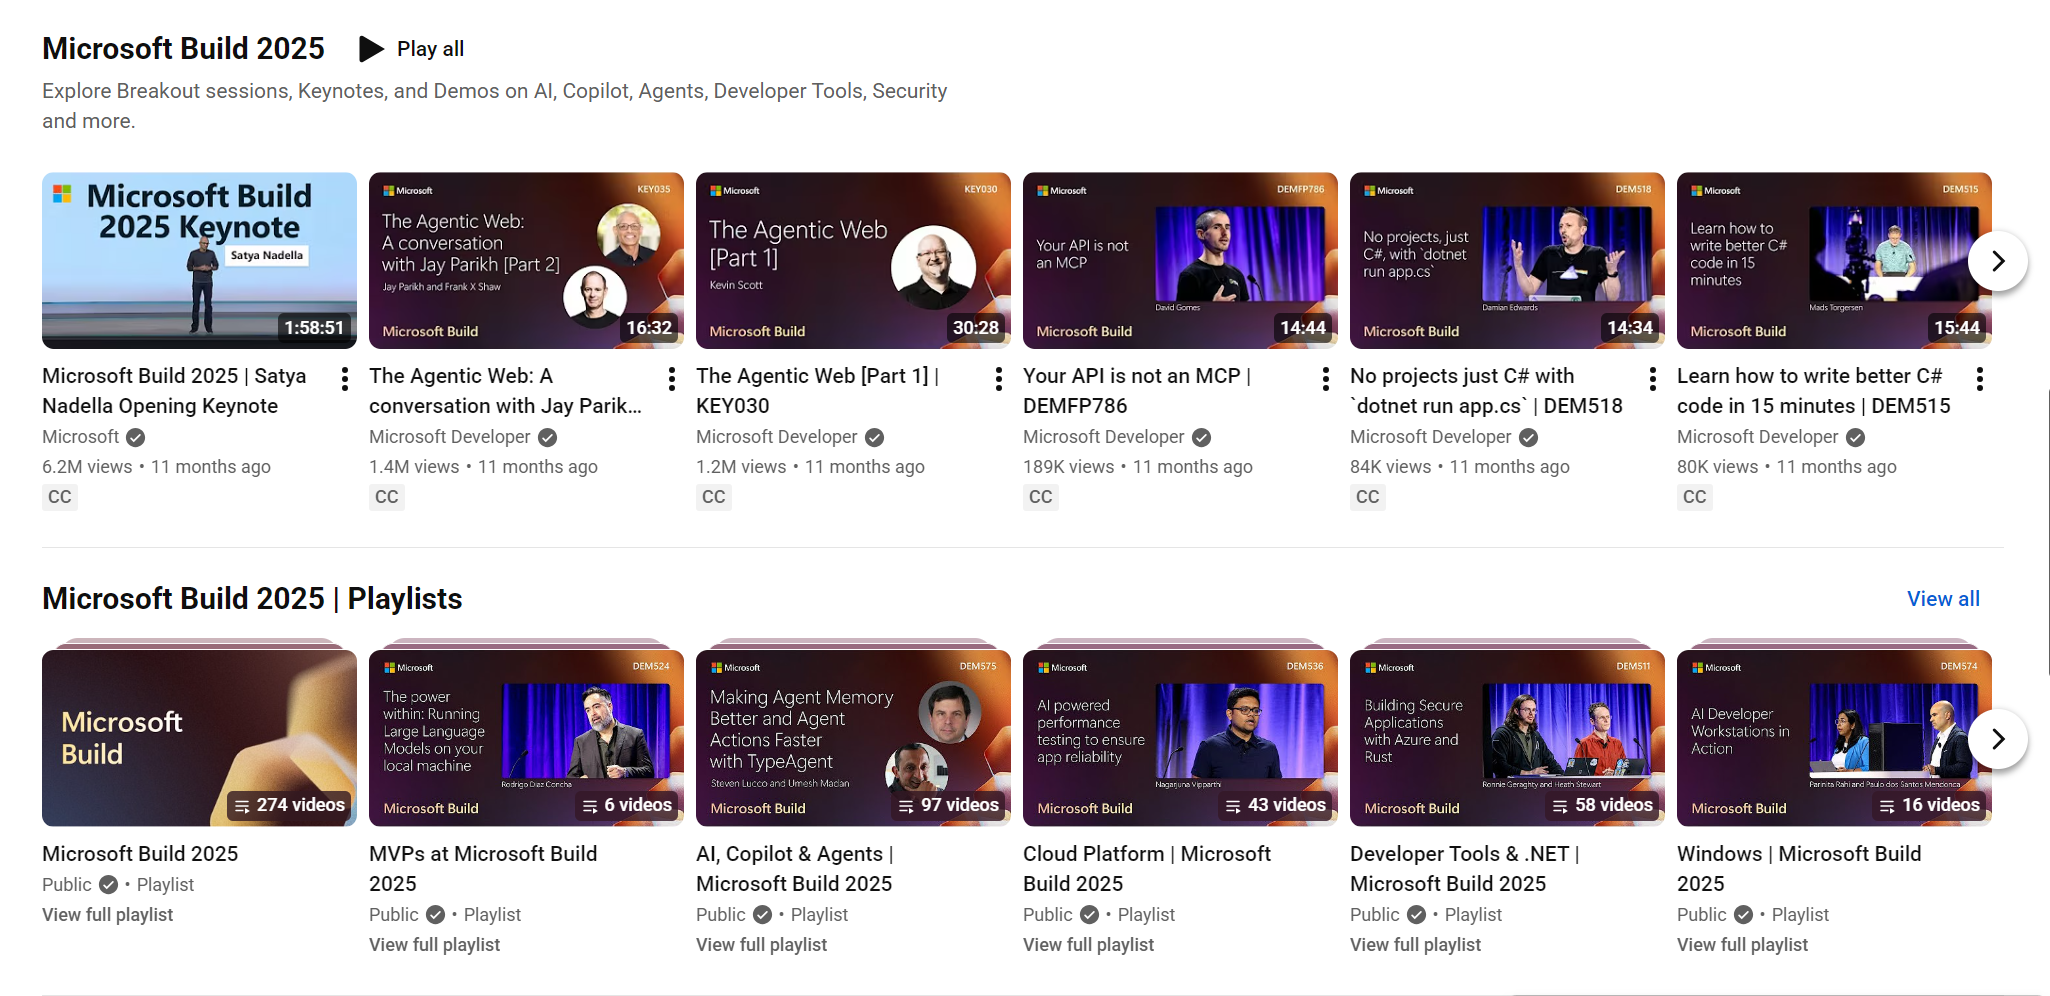Open playlist title MVPs at Microsoft Build 2025

[483, 869]
